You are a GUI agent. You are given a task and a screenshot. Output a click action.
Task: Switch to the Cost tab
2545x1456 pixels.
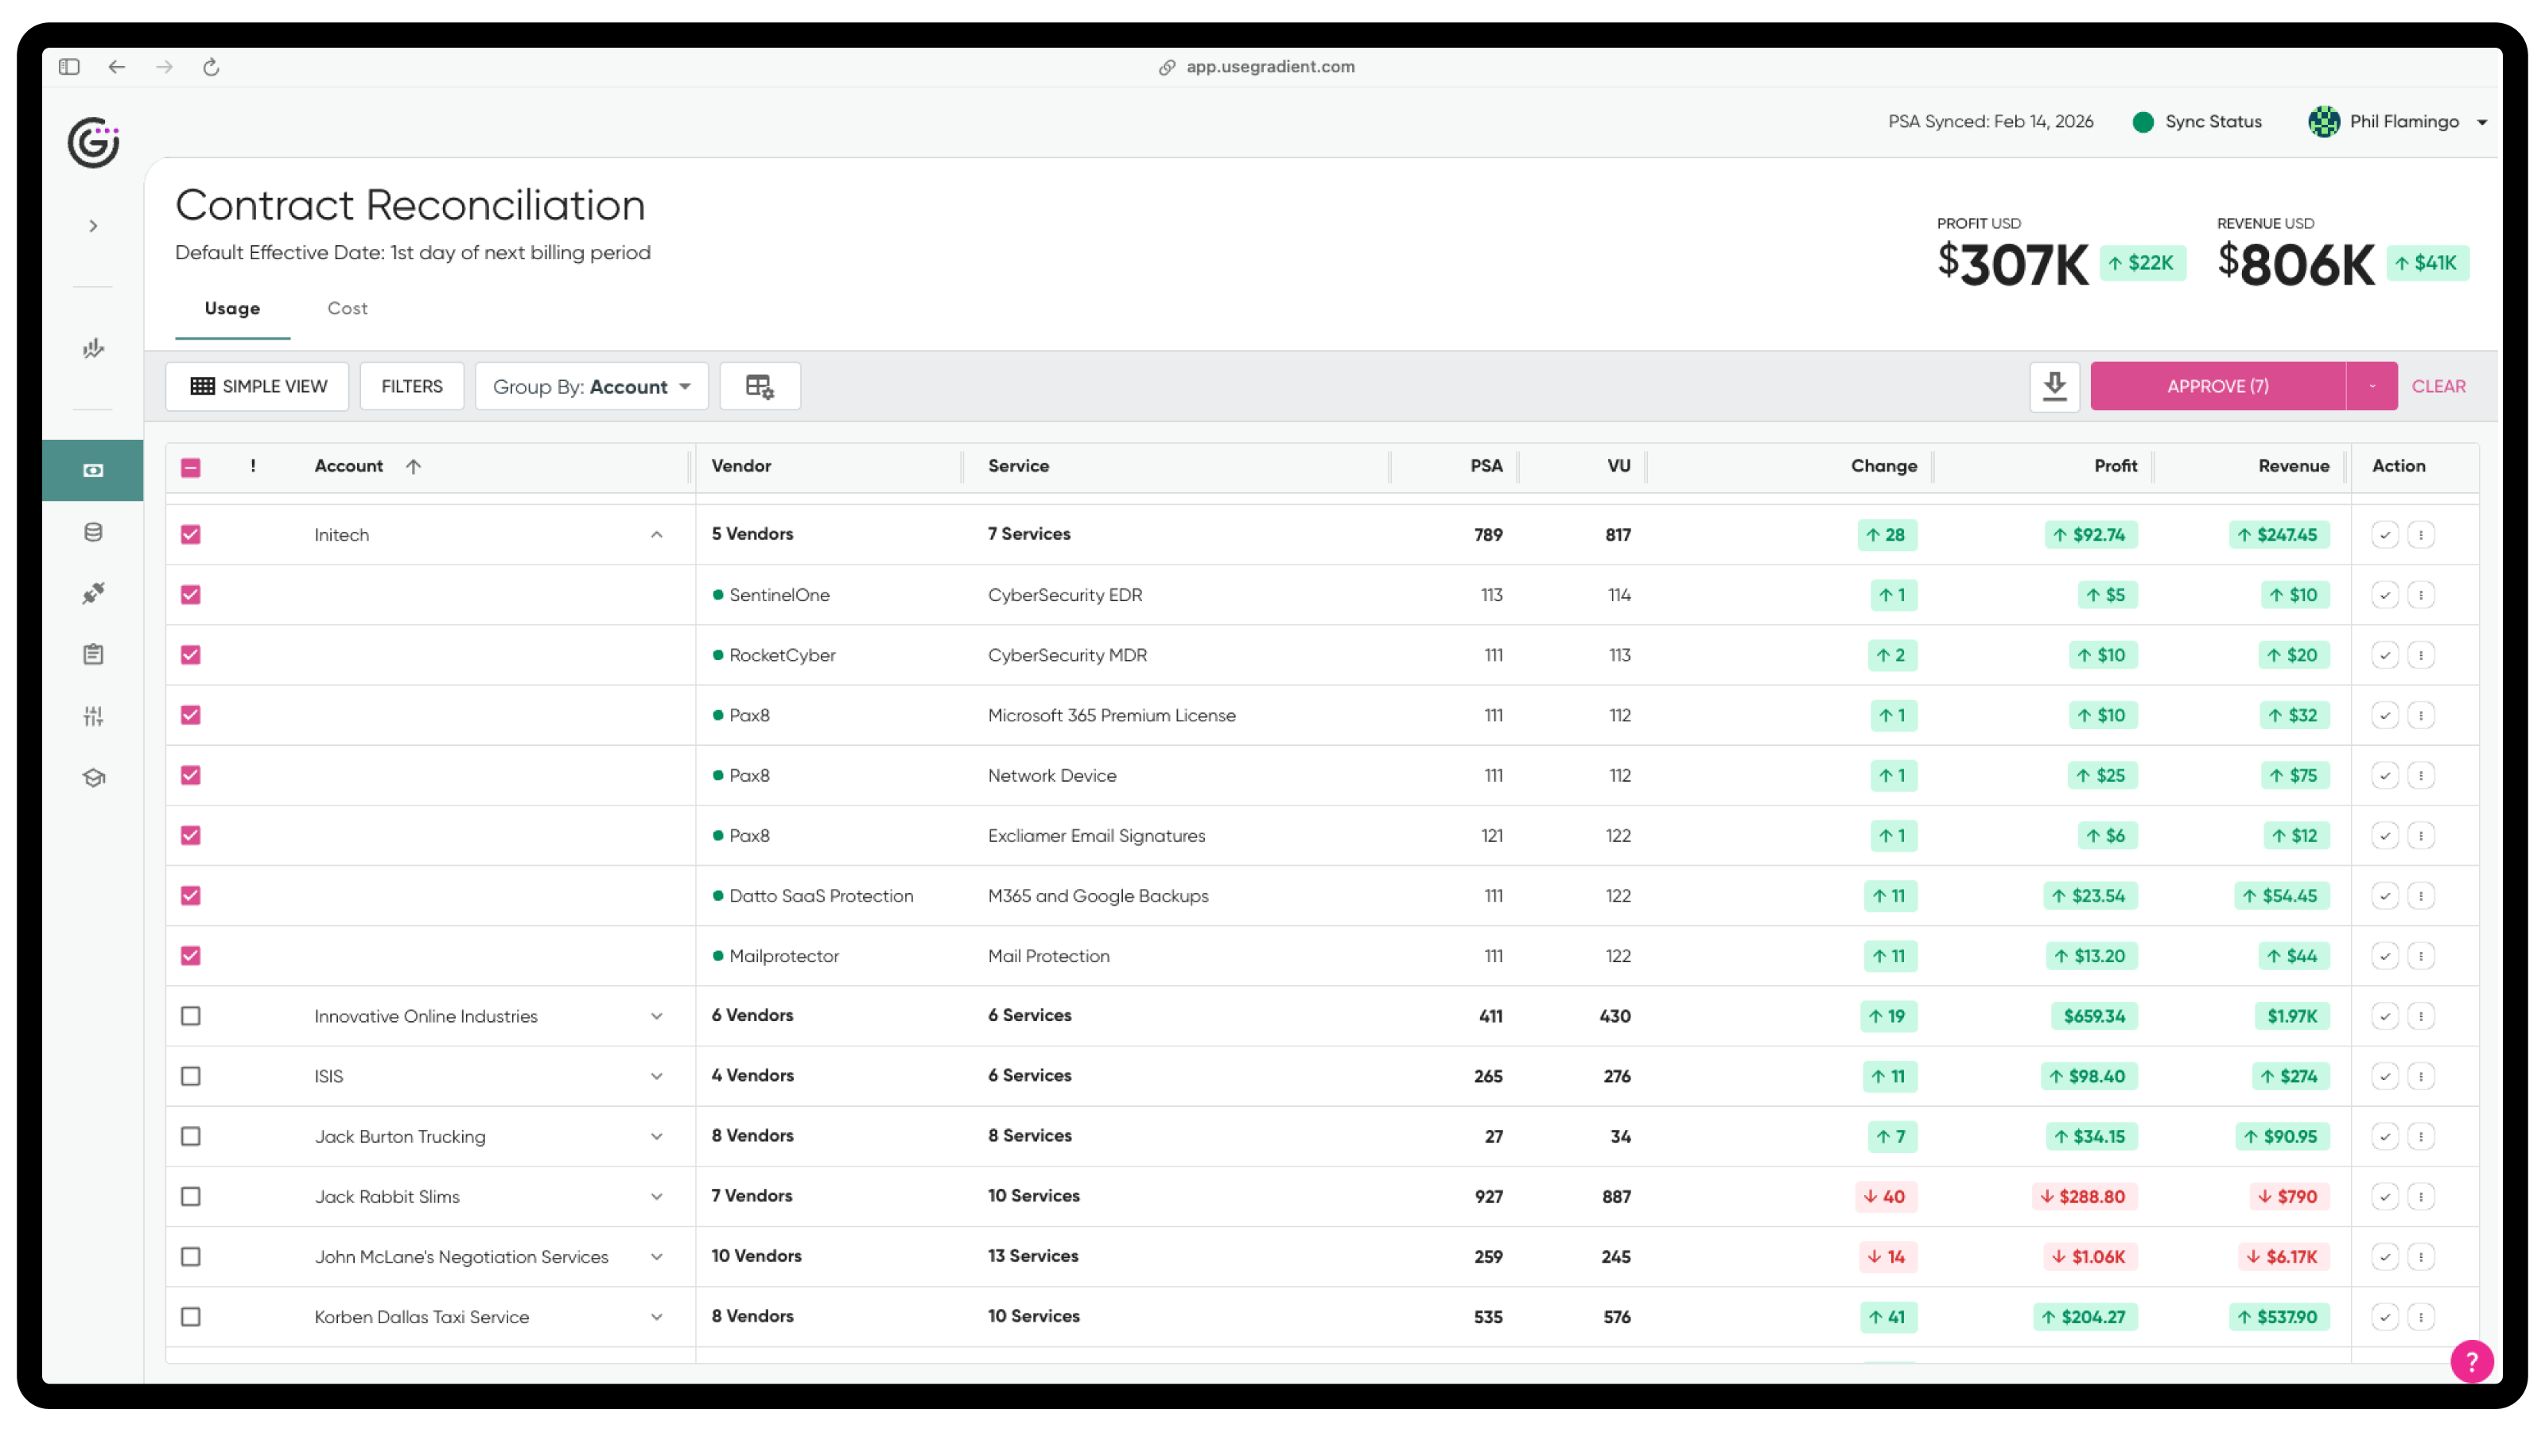pyautogui.click(x=347, y=308)
